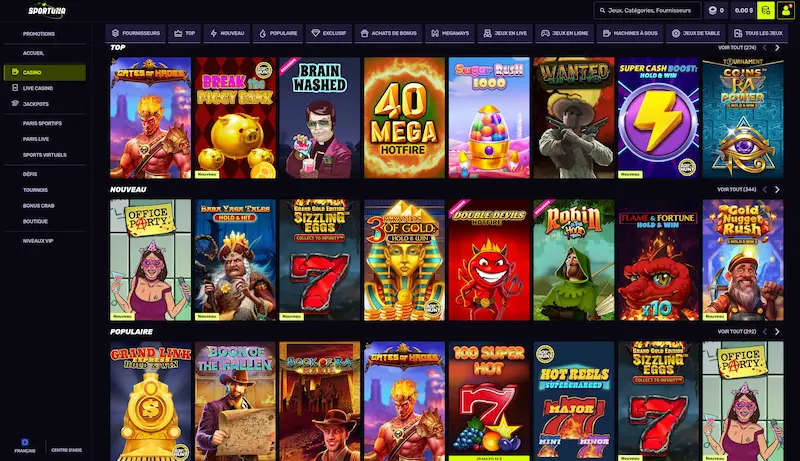The image size is (800, 461).
Task: Click the Tous les jeux icon
Action: (738, 33)
